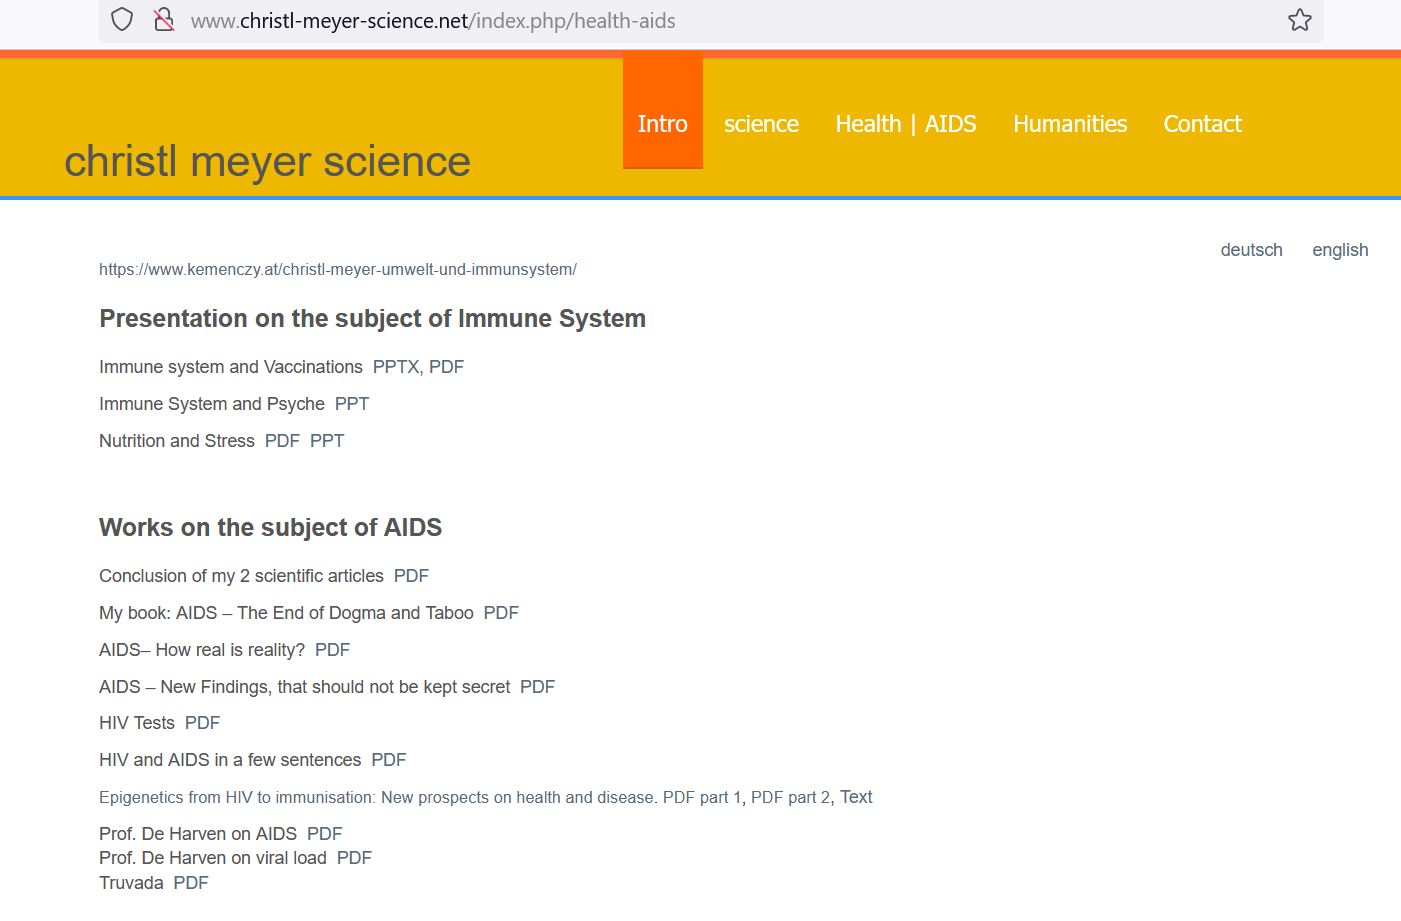Click the shield tracking protection icon
The image size is (1401, 921).
122,20
